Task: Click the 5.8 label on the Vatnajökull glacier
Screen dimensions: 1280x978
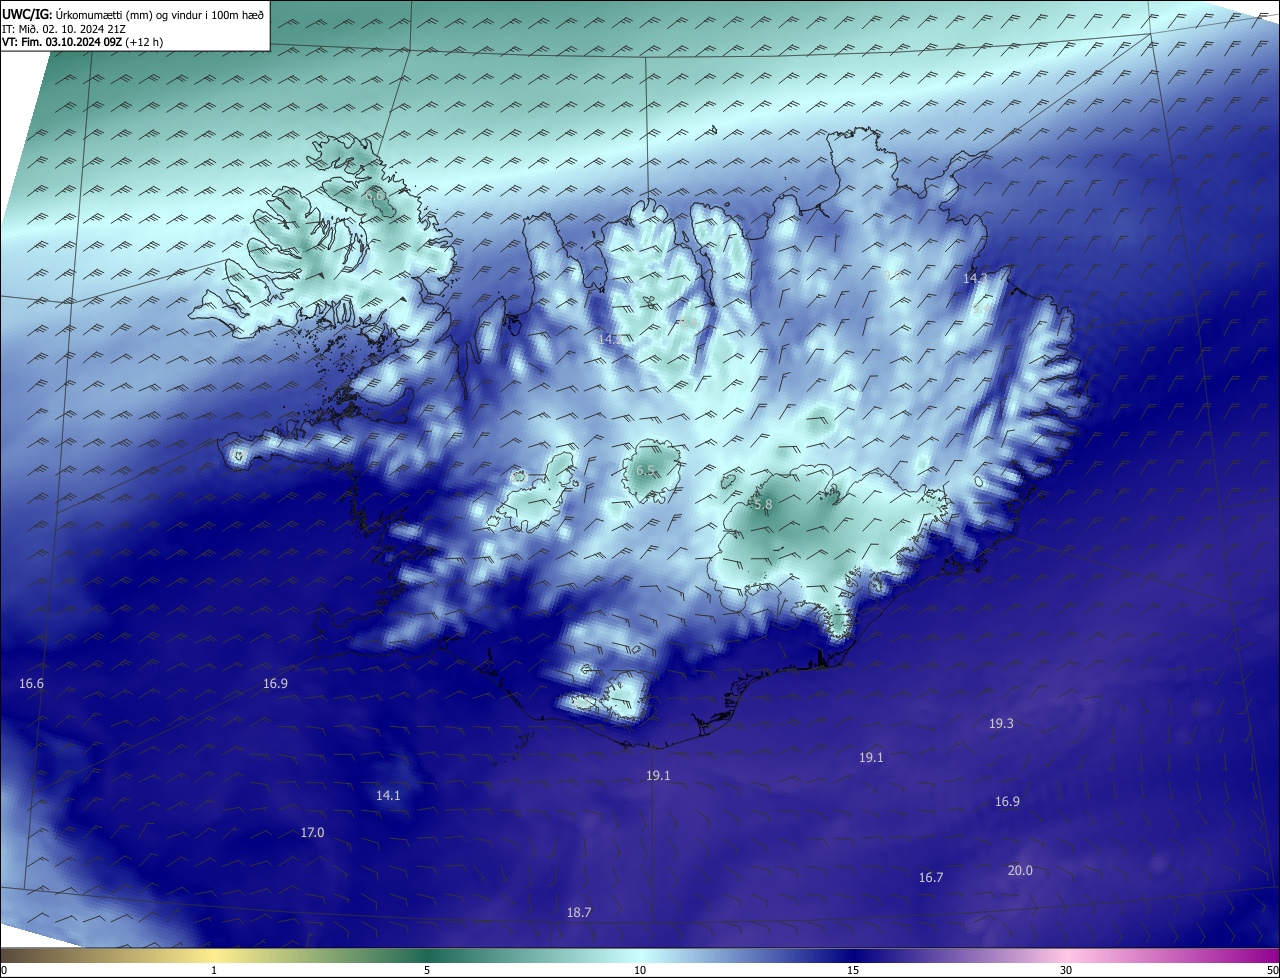Action: 763,506
